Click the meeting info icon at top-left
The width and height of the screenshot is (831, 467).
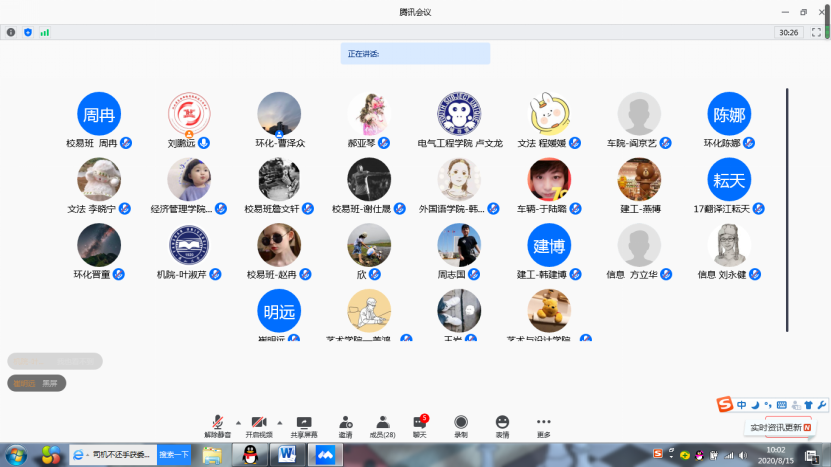pyautogui.click(x=11, y=32)
